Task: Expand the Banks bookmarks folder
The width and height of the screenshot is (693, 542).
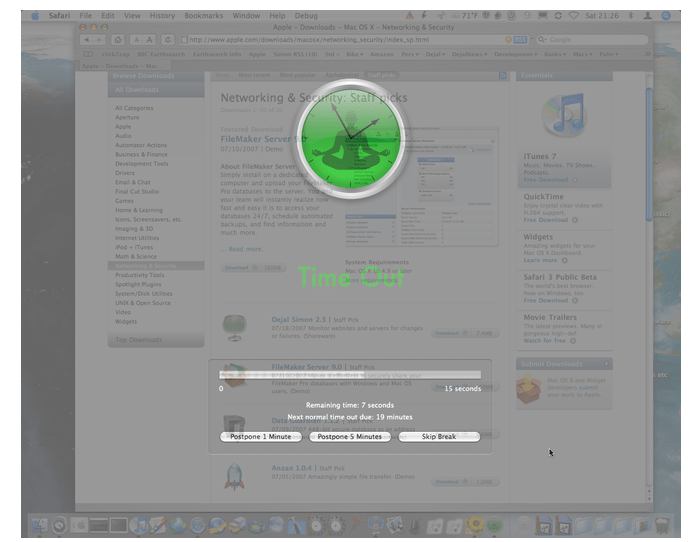Action: tap(556, 54)
